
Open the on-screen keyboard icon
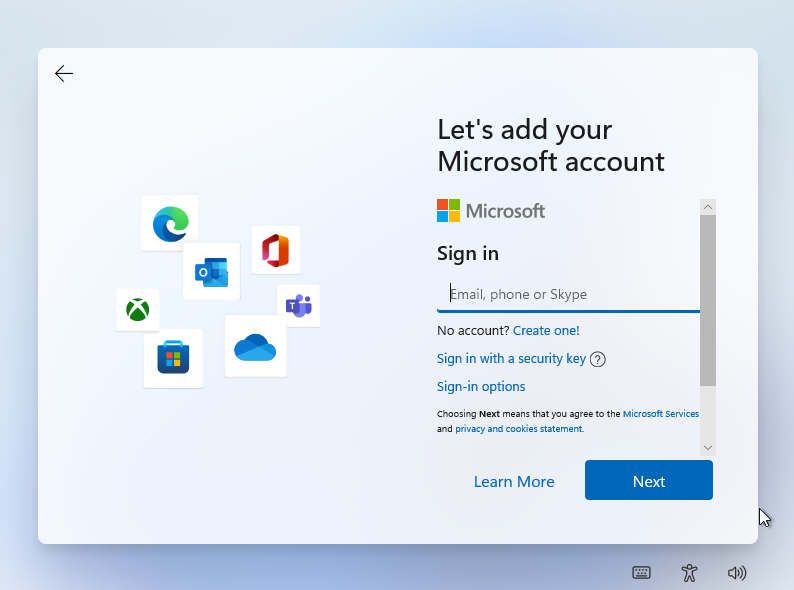click(642, 573)
